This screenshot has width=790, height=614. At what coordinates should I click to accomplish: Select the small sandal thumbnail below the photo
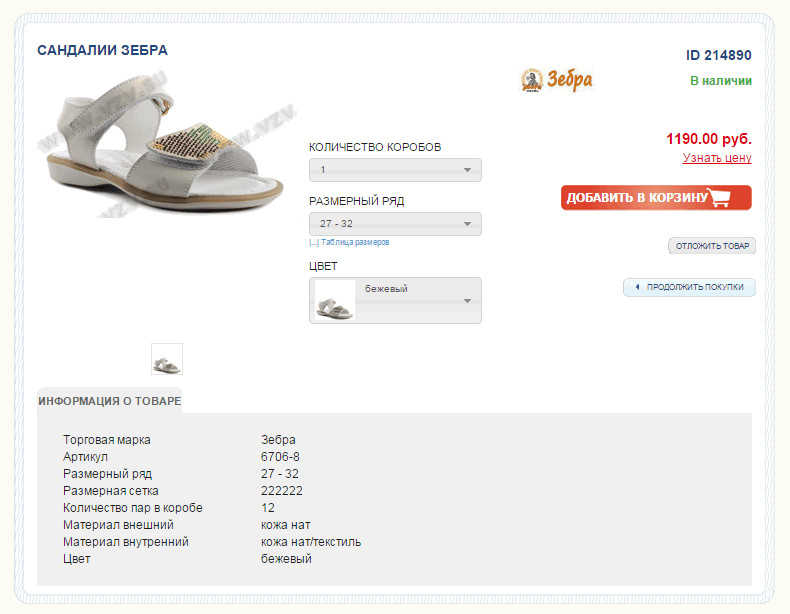pyautogui.click(x=167, y=359)
